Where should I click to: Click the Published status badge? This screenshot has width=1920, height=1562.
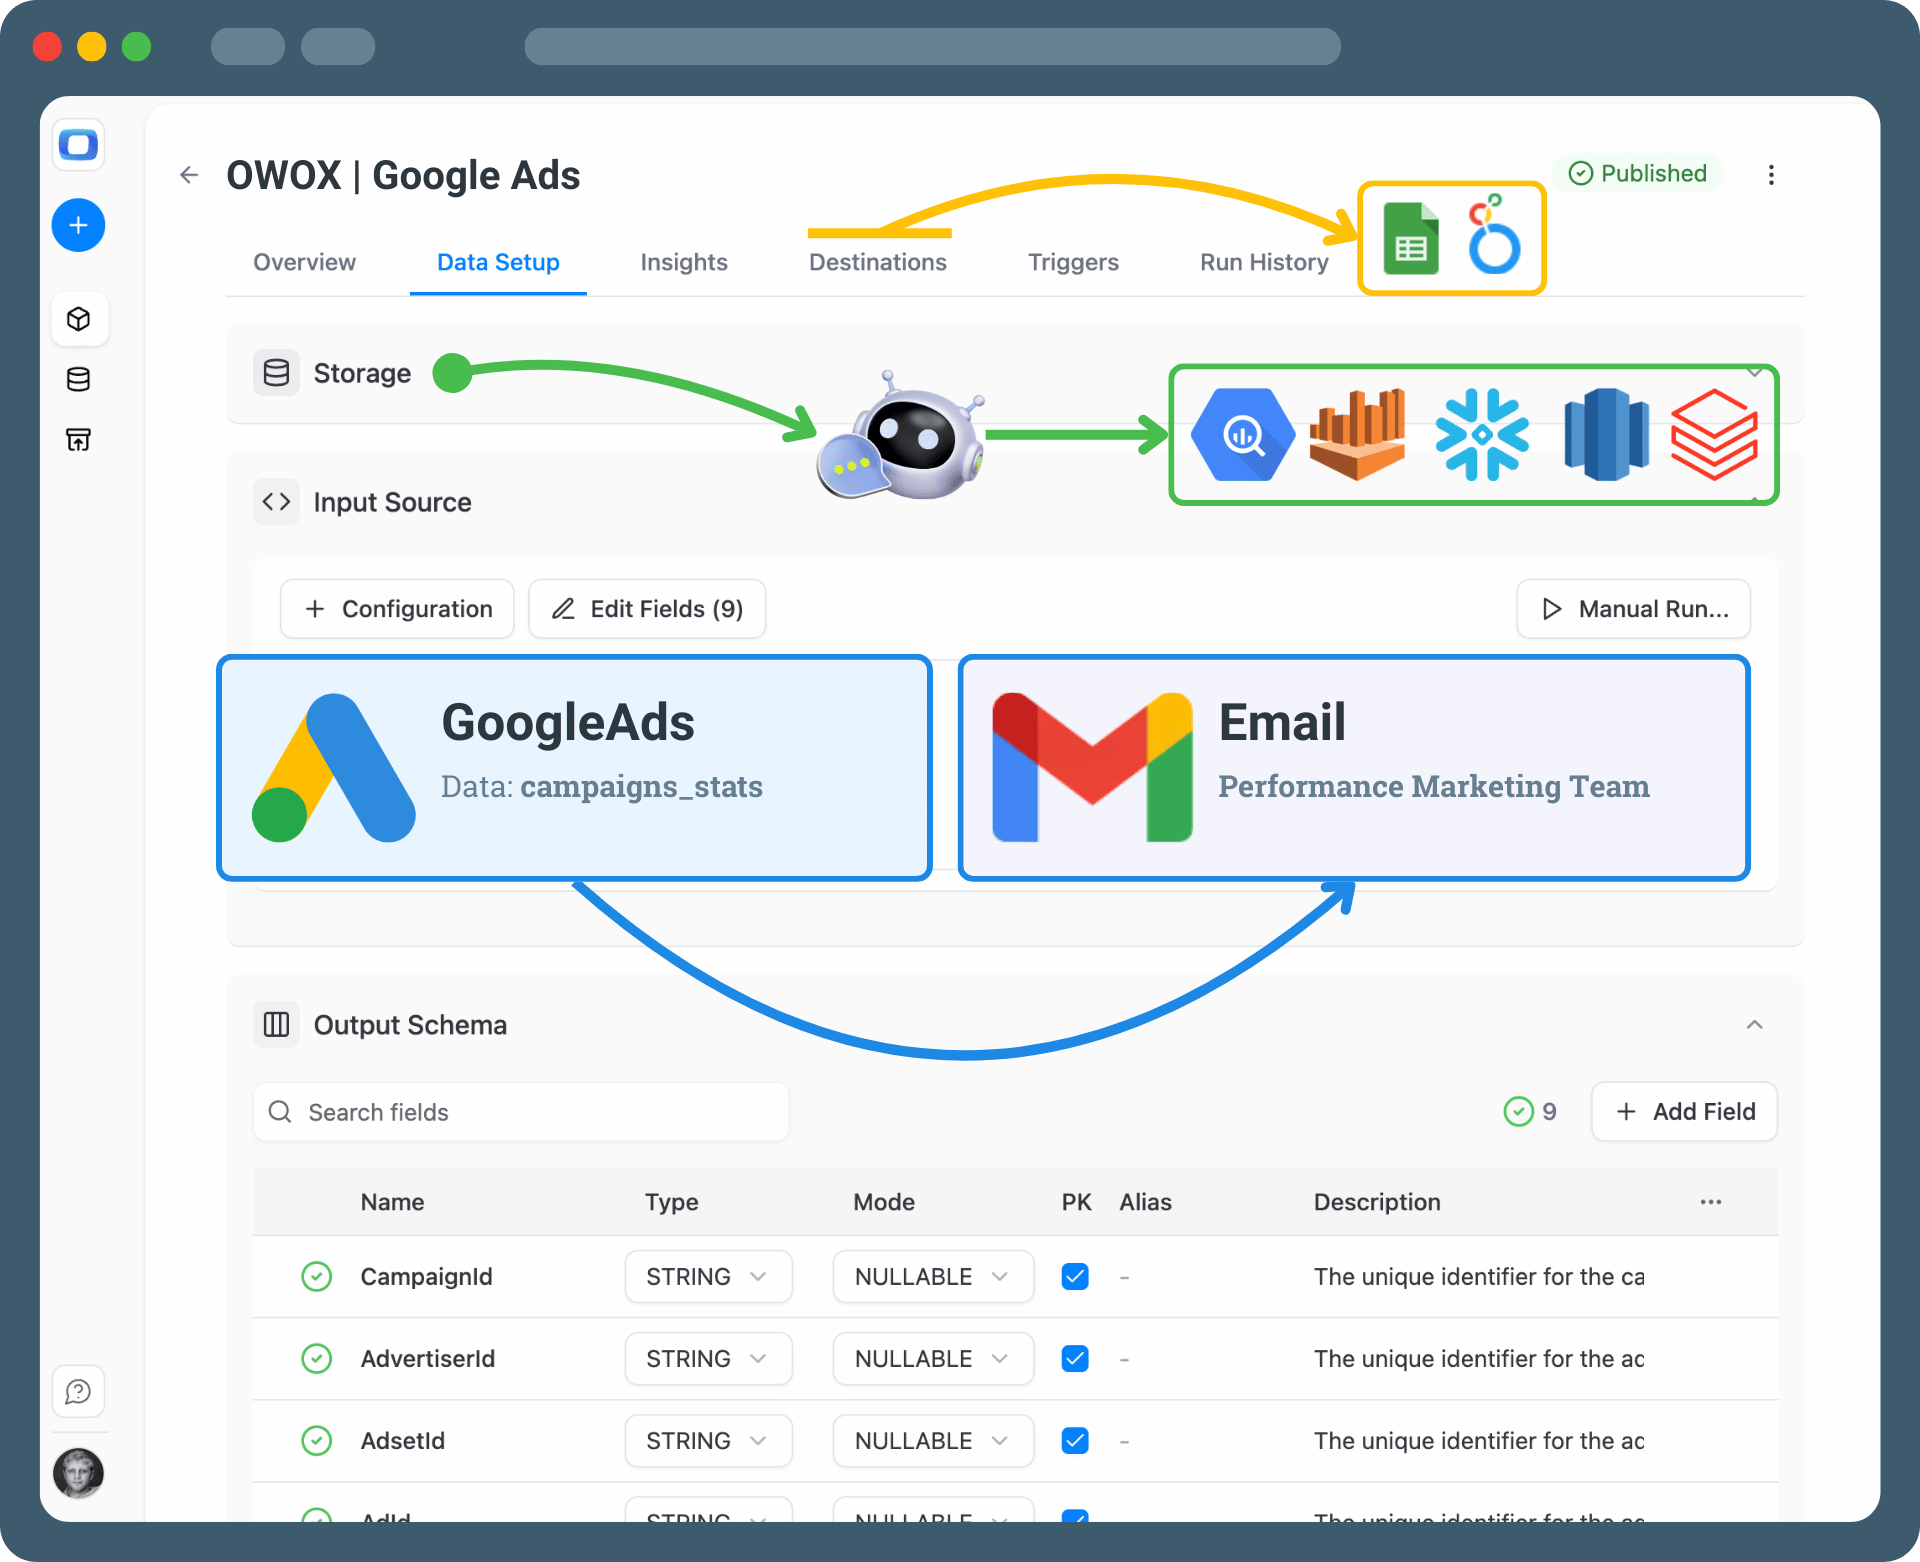(1637, 173)
